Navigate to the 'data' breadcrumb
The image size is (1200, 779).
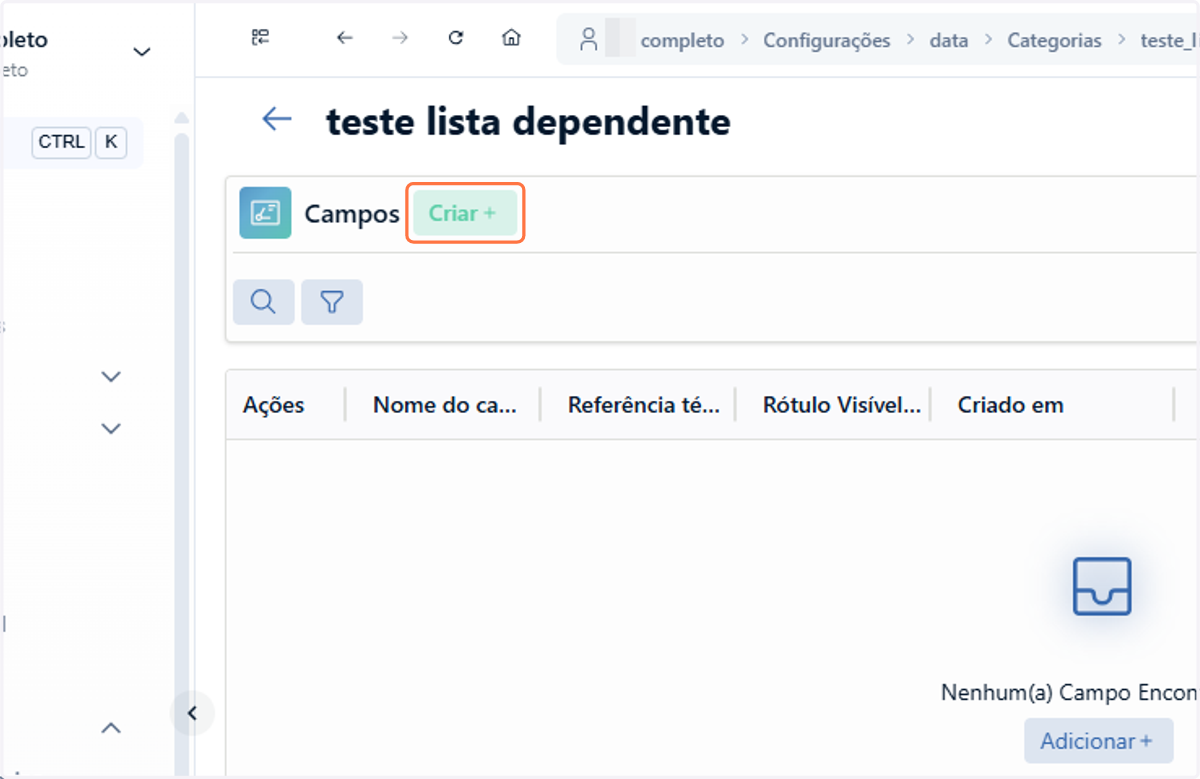tap(949, 41)
